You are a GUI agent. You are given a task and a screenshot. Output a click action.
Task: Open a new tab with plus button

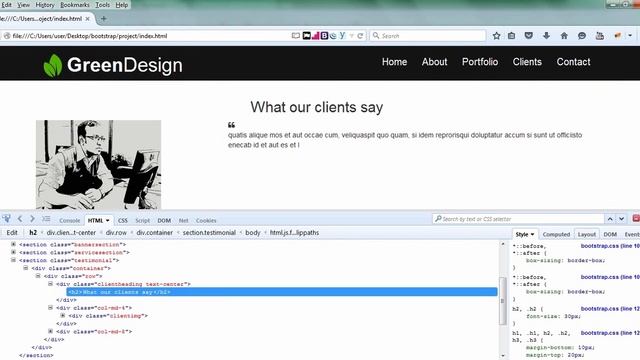(104, 19)
